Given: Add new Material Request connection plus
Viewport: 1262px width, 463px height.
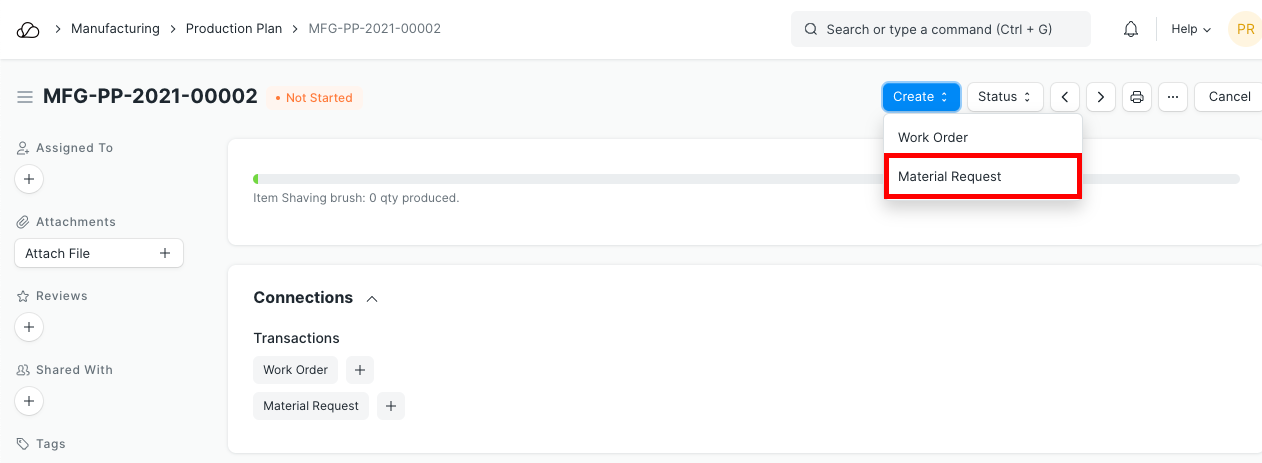Looking at the screenshot, I should point(391,406).
